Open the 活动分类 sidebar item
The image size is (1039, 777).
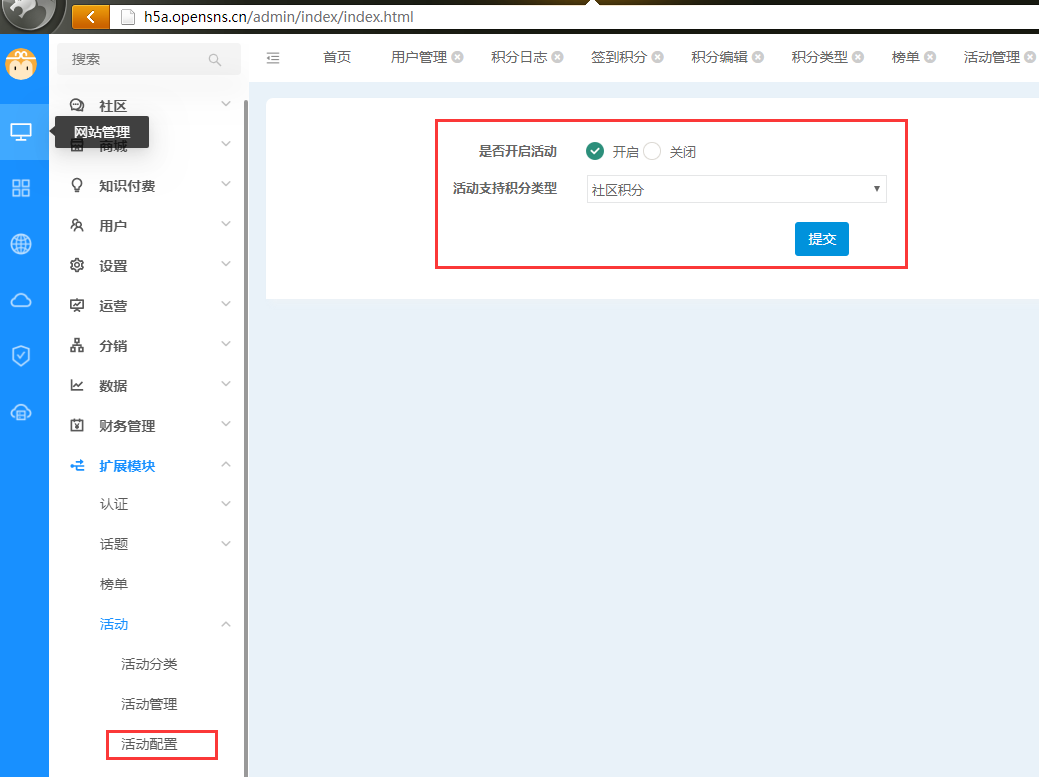150,664
